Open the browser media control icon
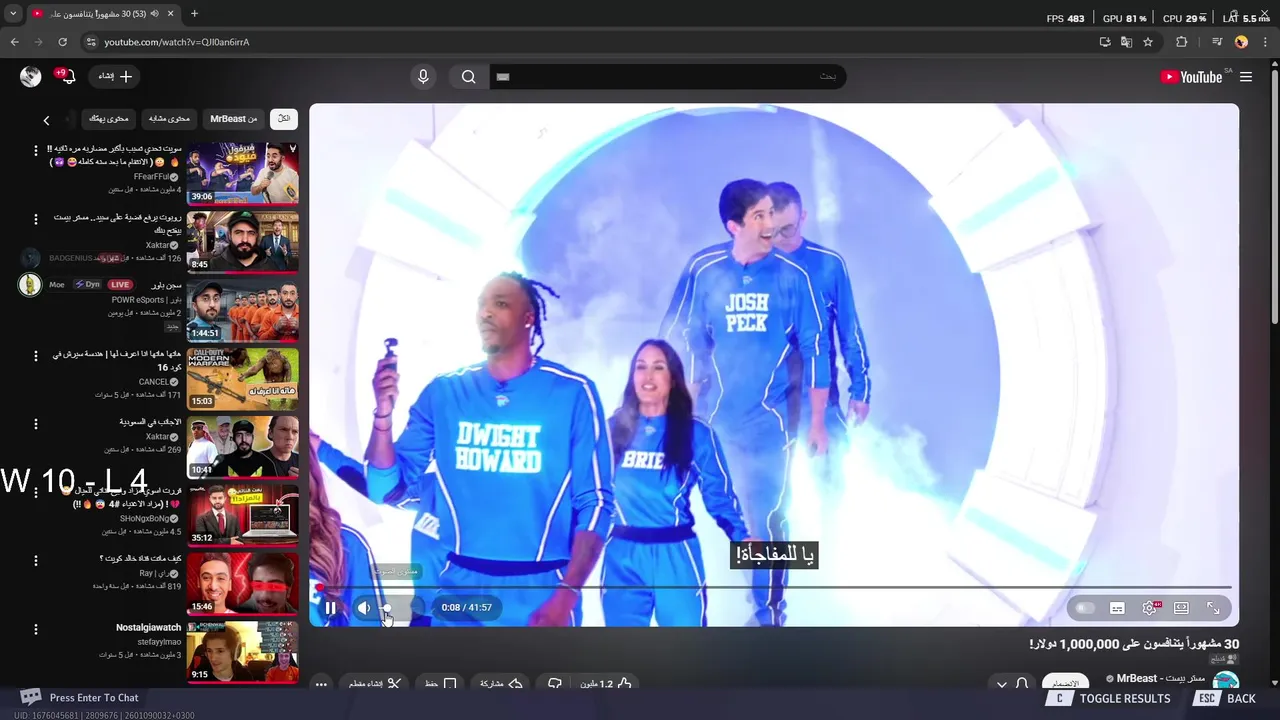This screenshot has height=720, width=1280. 1216,42
